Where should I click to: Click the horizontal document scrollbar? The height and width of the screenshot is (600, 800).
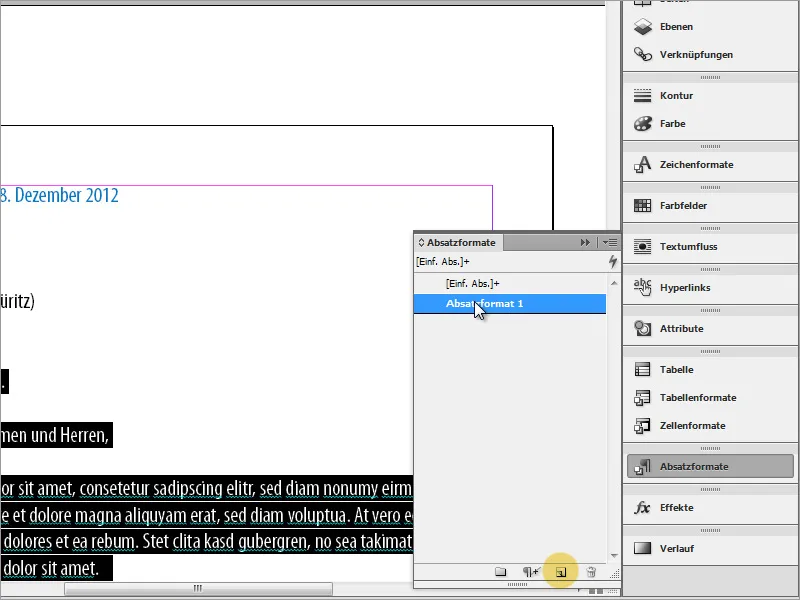[x=200, y=589]
